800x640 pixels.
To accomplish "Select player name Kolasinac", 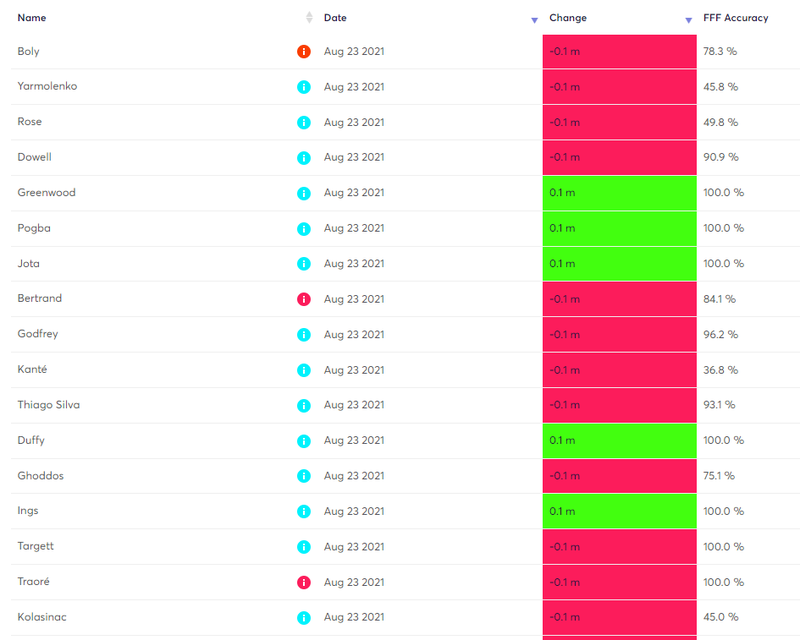I will [42, 617].
